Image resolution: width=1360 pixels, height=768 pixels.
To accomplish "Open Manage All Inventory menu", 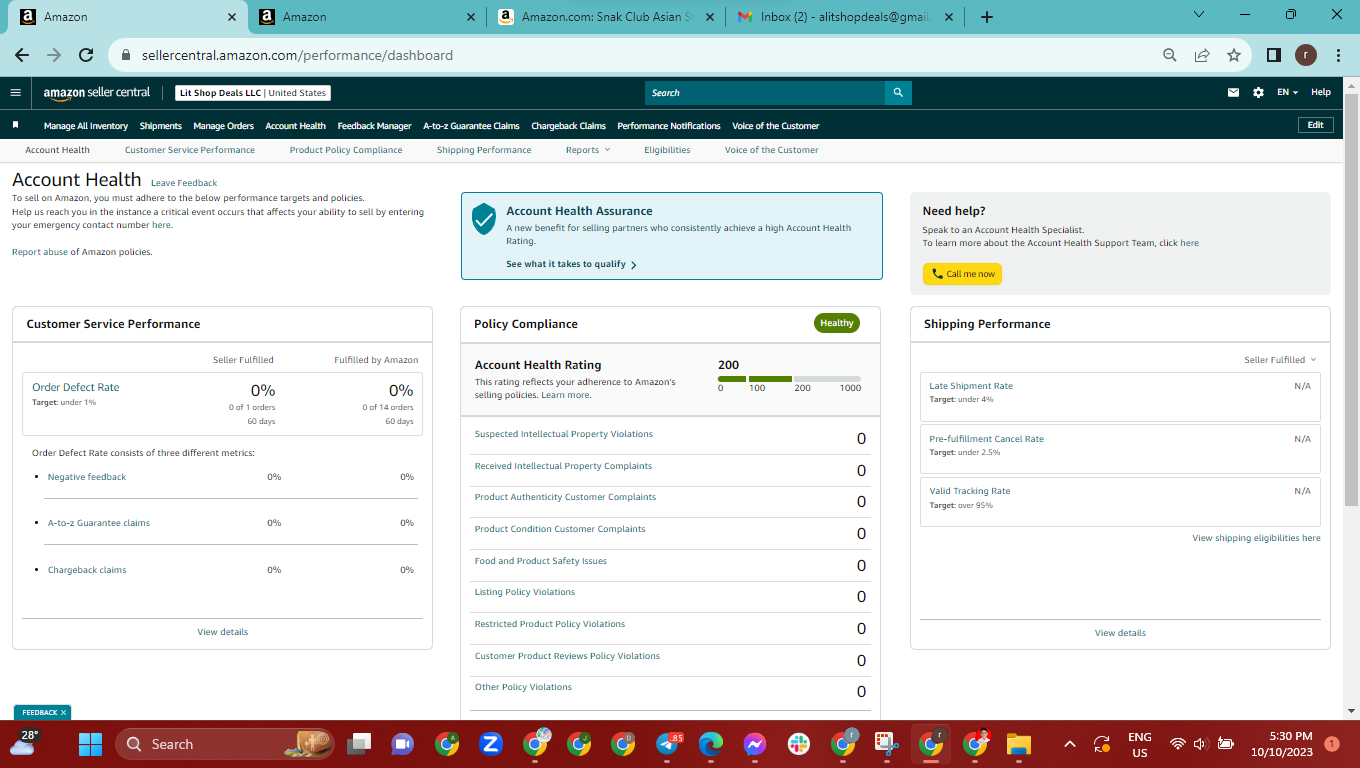I will click(86, 126).
